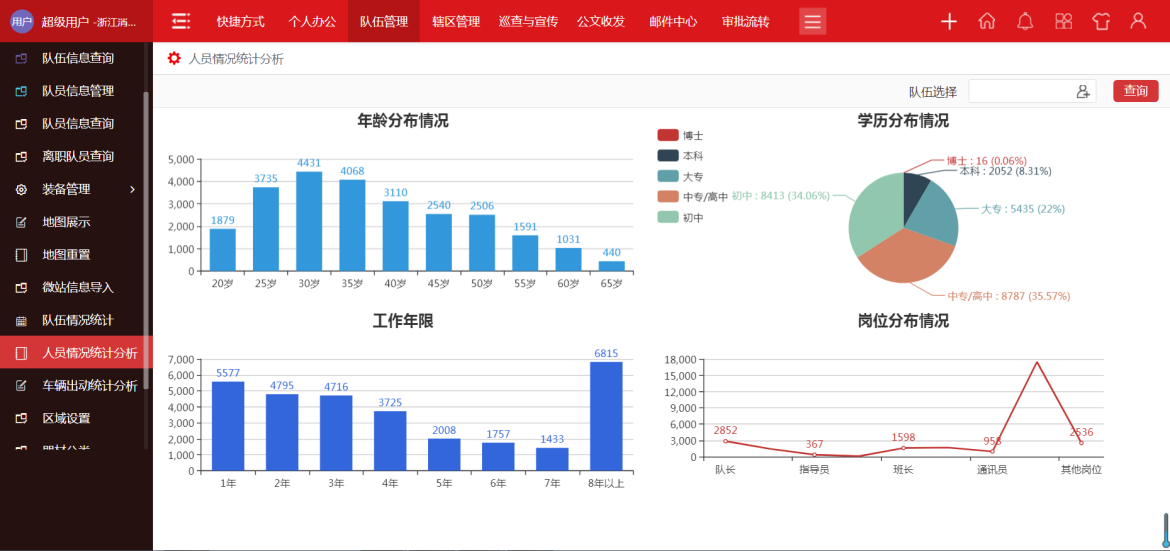
Task: Open the apps grid icon
Action: point(1063,21)
